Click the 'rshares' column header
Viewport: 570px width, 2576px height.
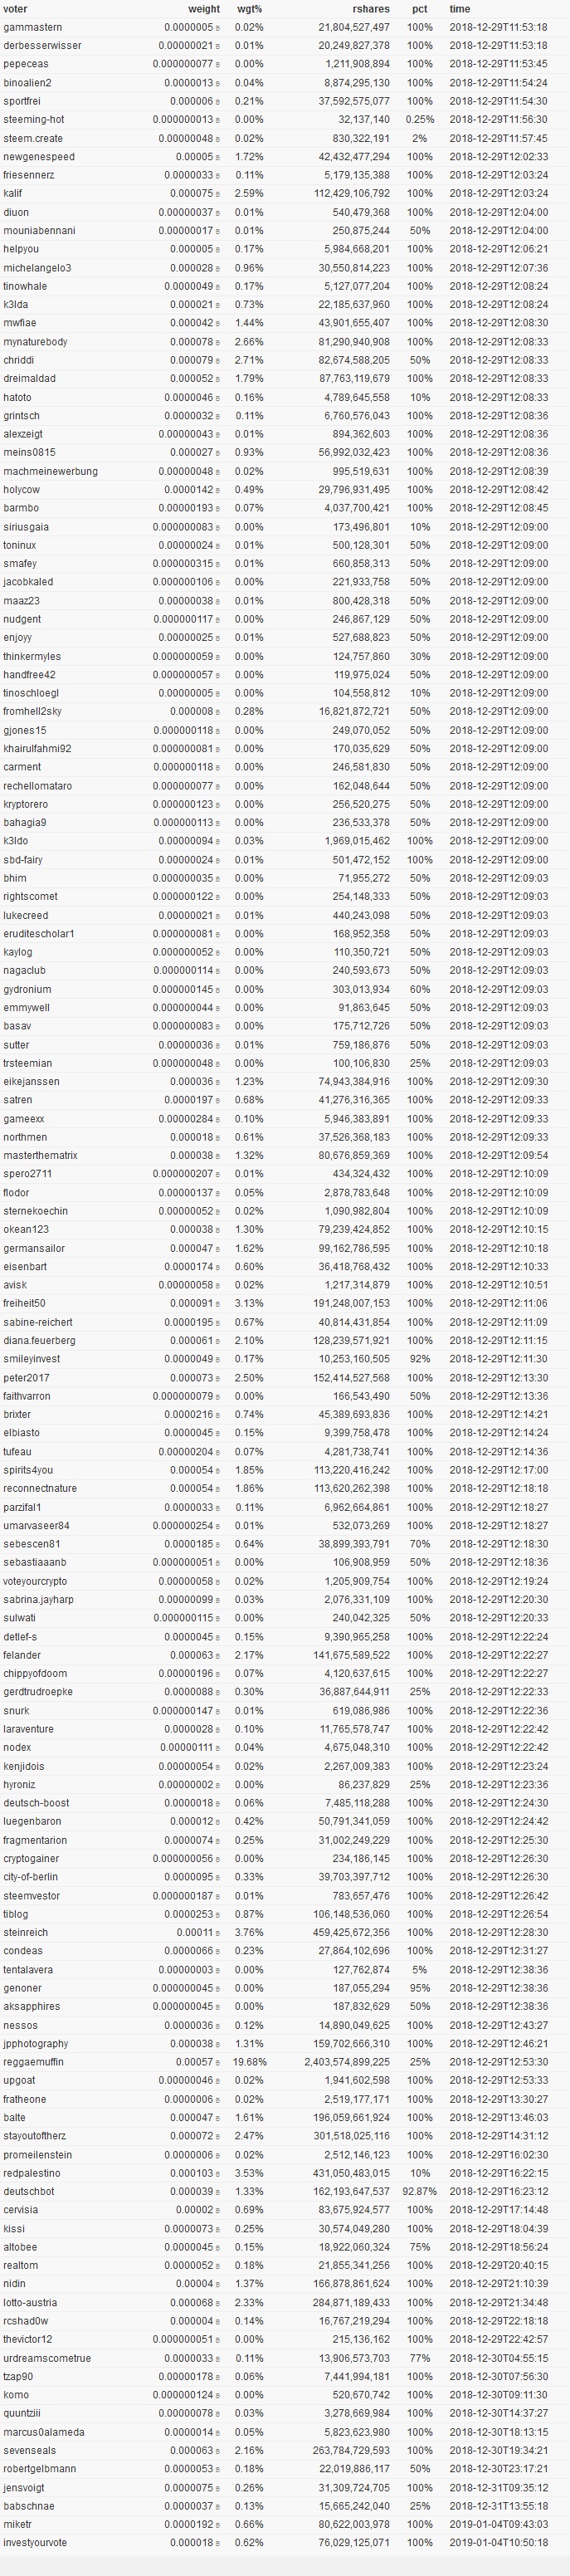pos(370,9)
